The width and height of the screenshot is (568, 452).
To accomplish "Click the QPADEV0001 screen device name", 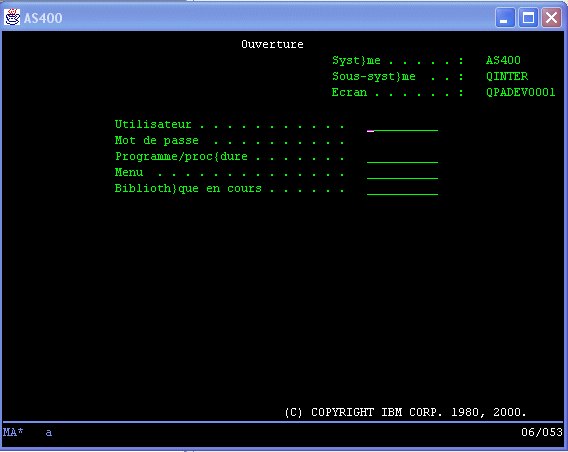I will [x=521, y=92].
